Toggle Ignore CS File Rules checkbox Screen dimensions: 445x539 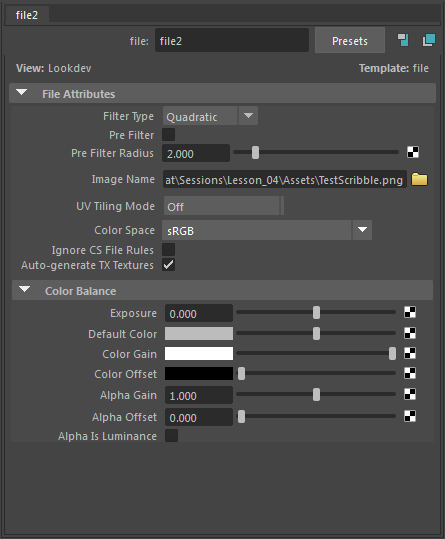(x=168, y=250)
